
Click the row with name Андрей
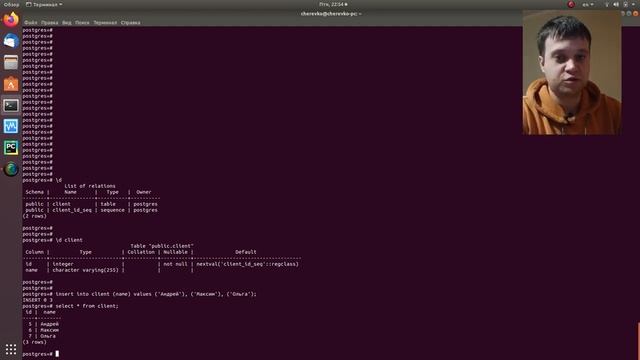[43, 324]
